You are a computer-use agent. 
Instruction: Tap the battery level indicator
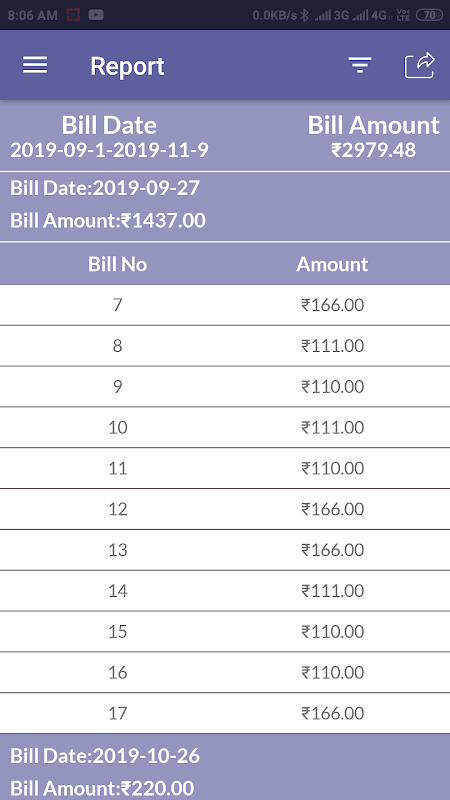(429, 15)
